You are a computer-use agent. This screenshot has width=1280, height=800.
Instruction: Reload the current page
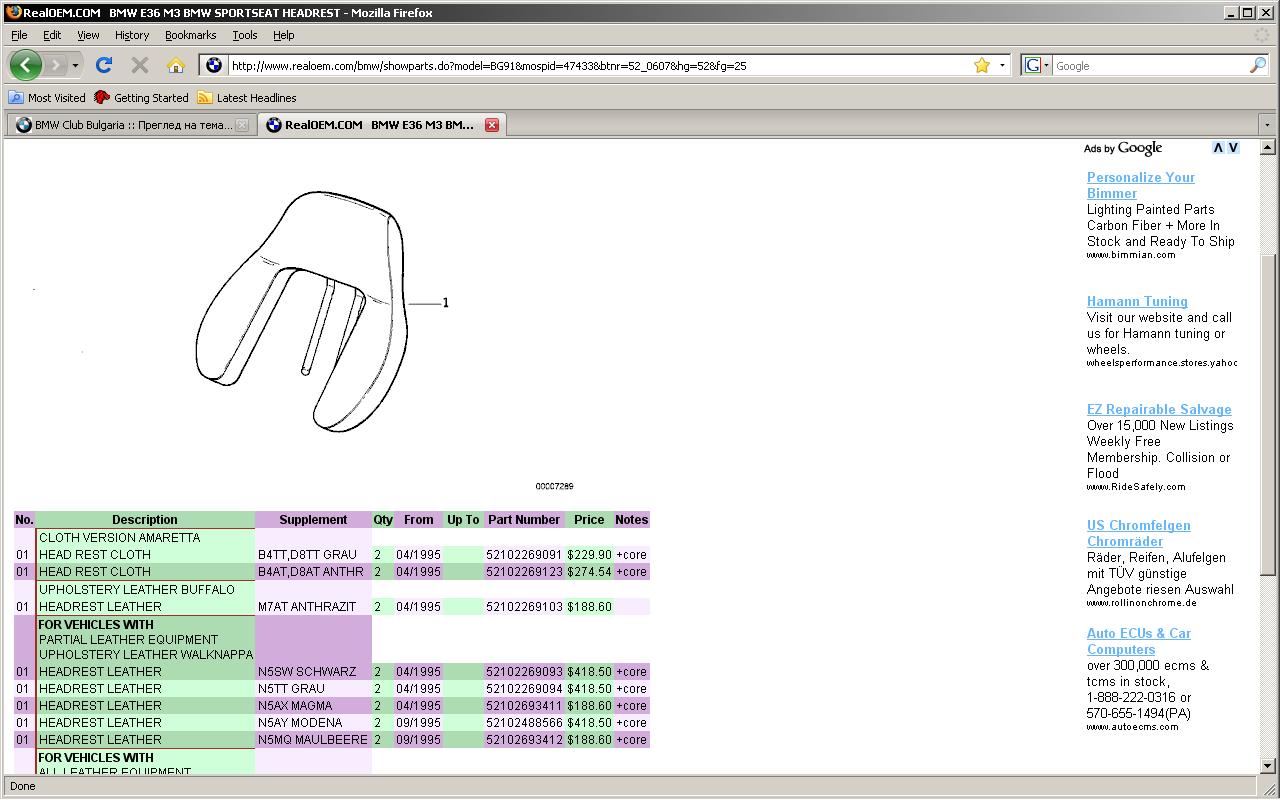click(x=104, y=65)
